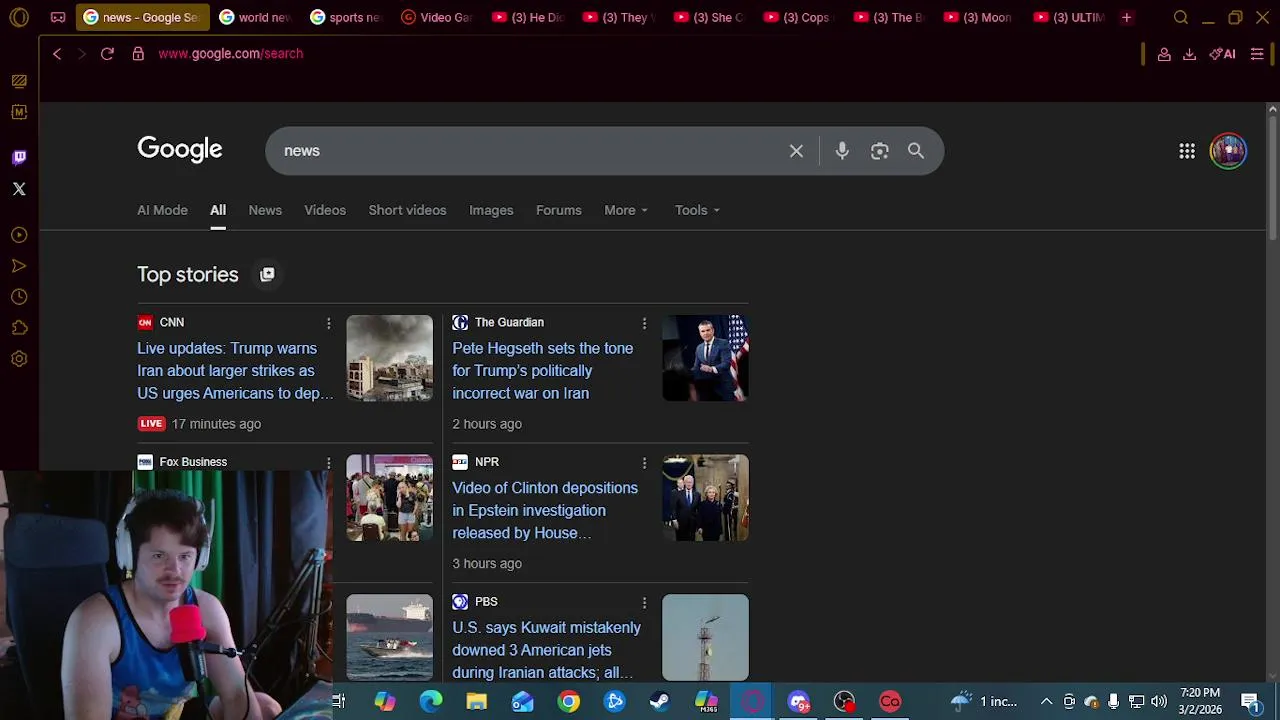Open the Top stories collection icon
Screen dimensions: 1280x720
(x=267, y=274)
